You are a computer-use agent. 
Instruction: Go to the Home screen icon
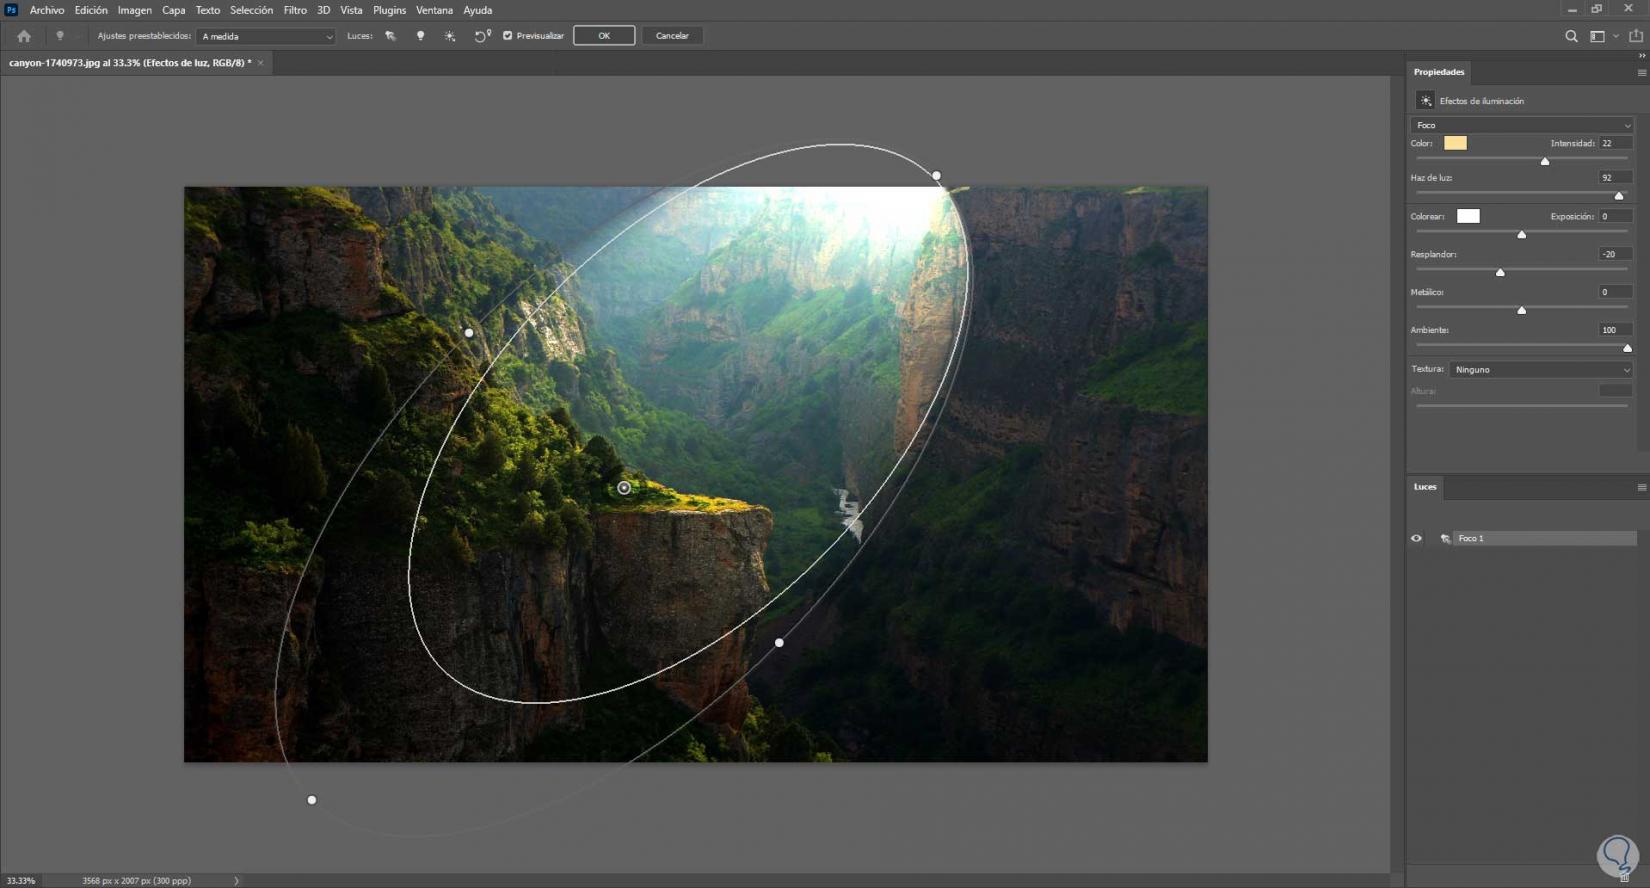pyautogui.click(x=24, y=36)
